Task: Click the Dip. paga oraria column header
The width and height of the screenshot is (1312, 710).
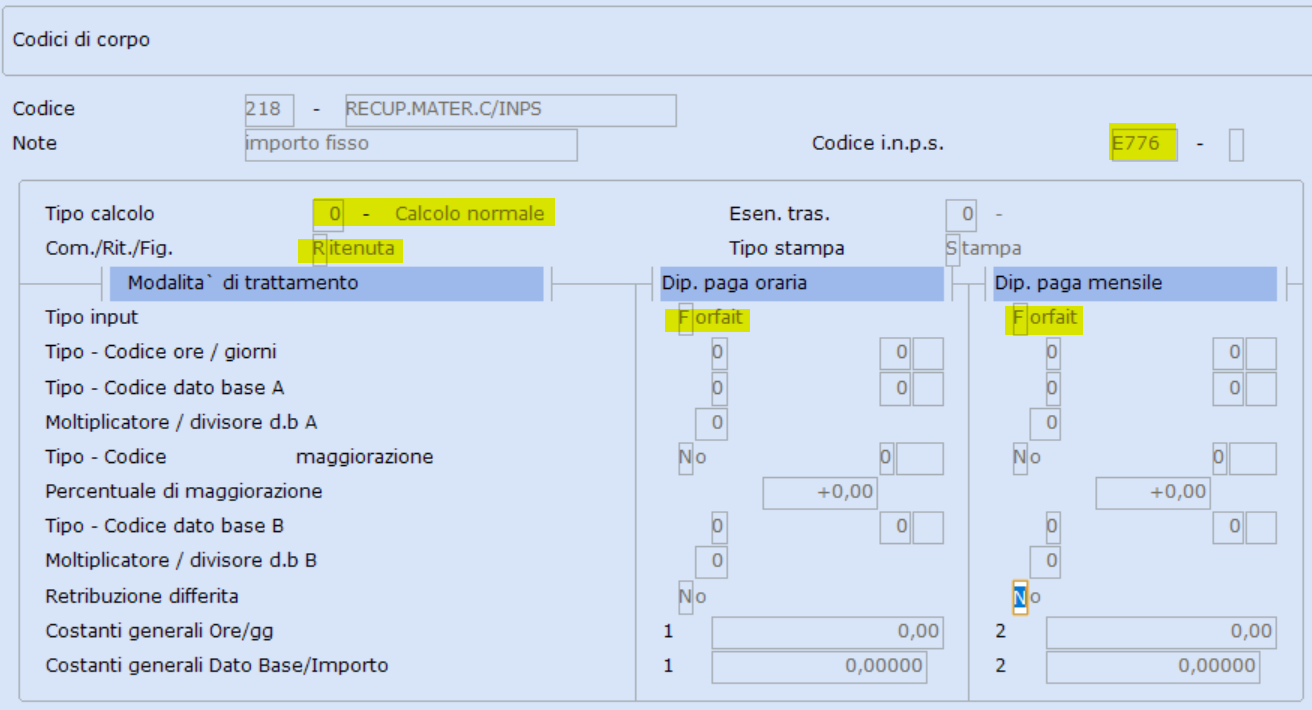Action: tap(801, 283)
